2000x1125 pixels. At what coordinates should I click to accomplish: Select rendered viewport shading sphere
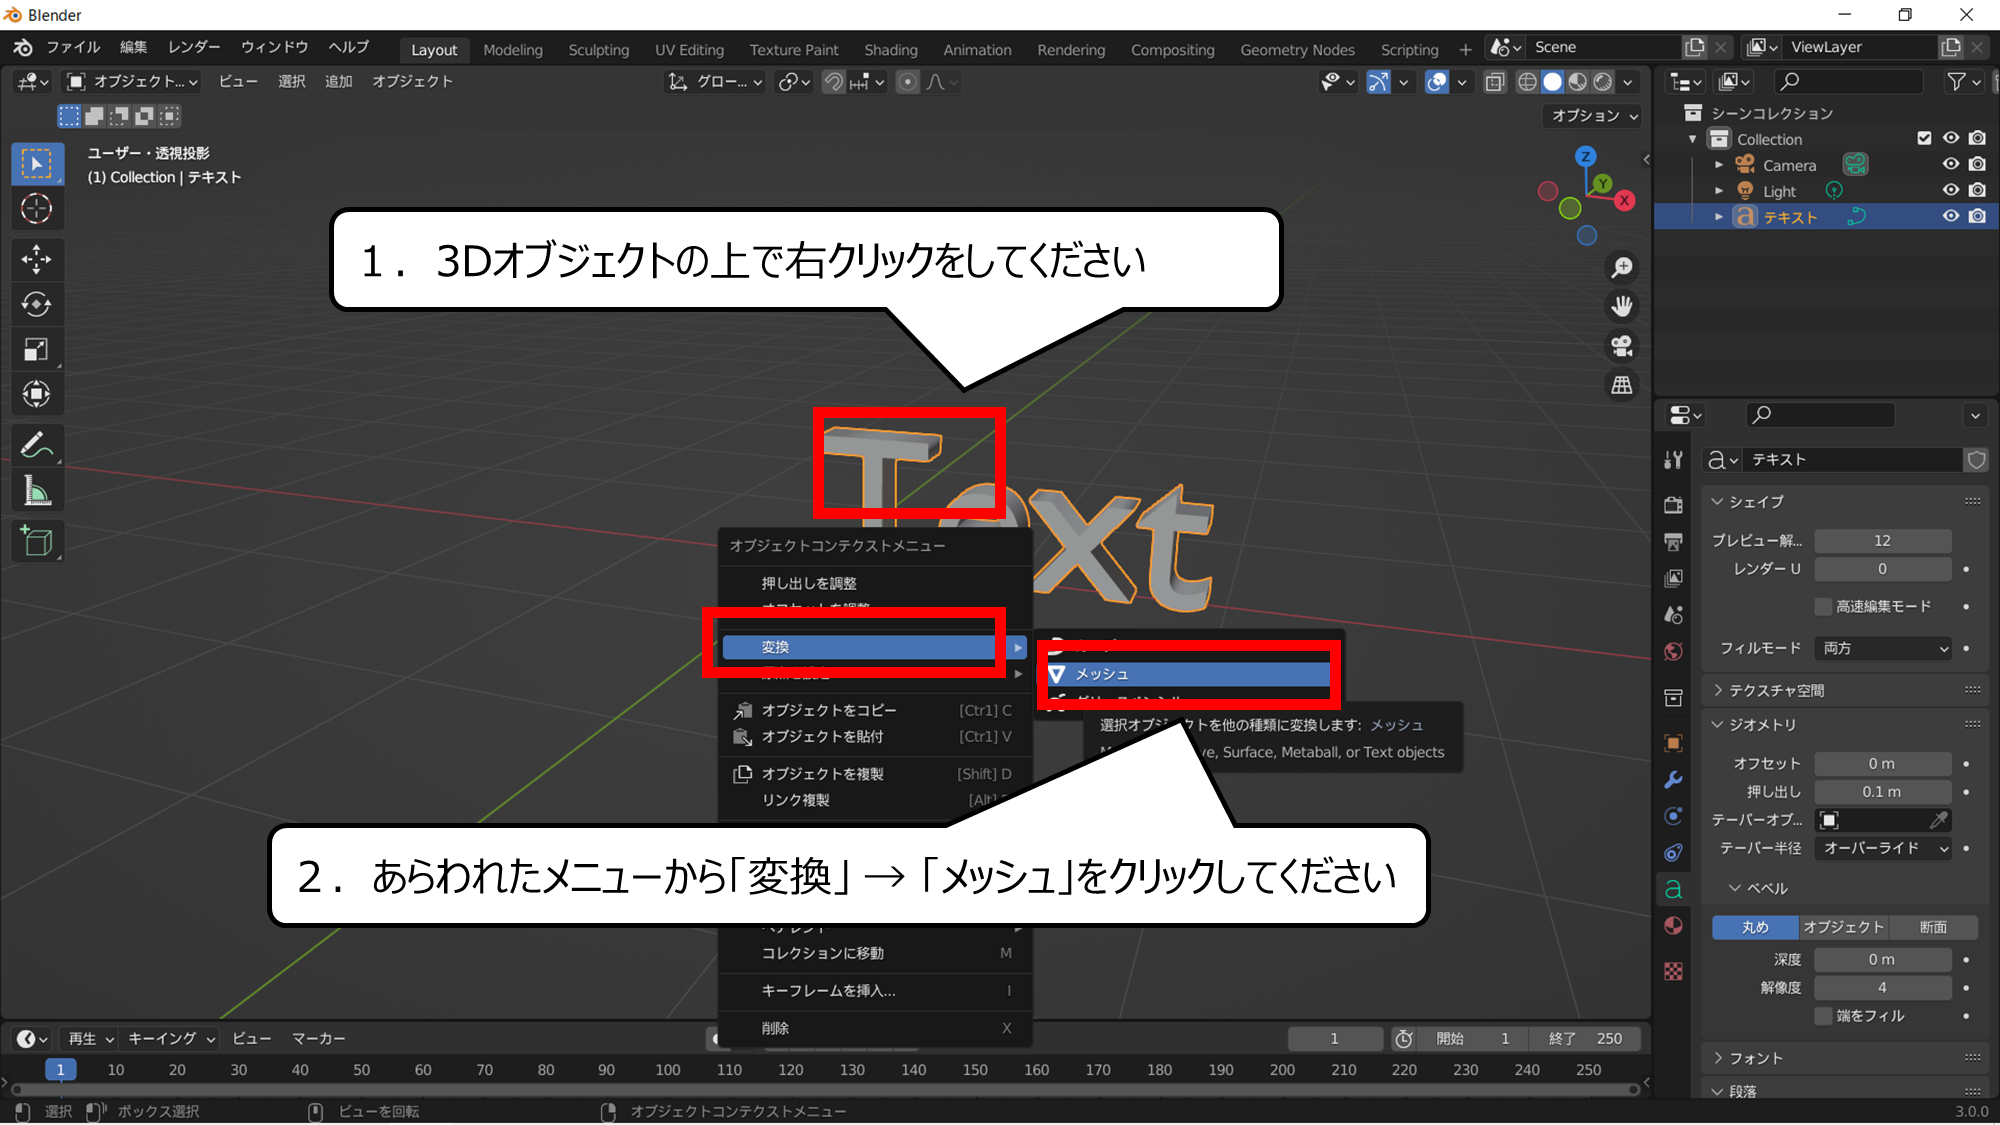[x=1602, y=82]
